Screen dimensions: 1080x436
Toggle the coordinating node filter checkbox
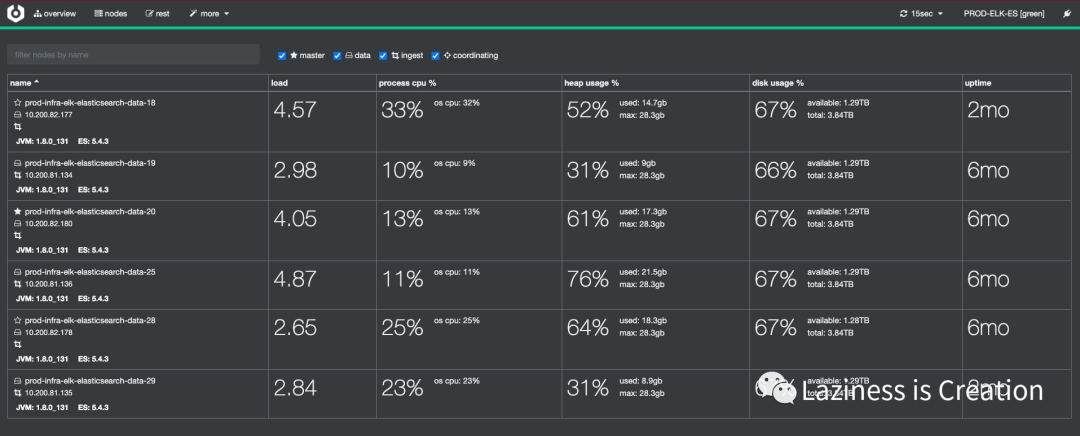pyautogui.click(x=435, y=56)
